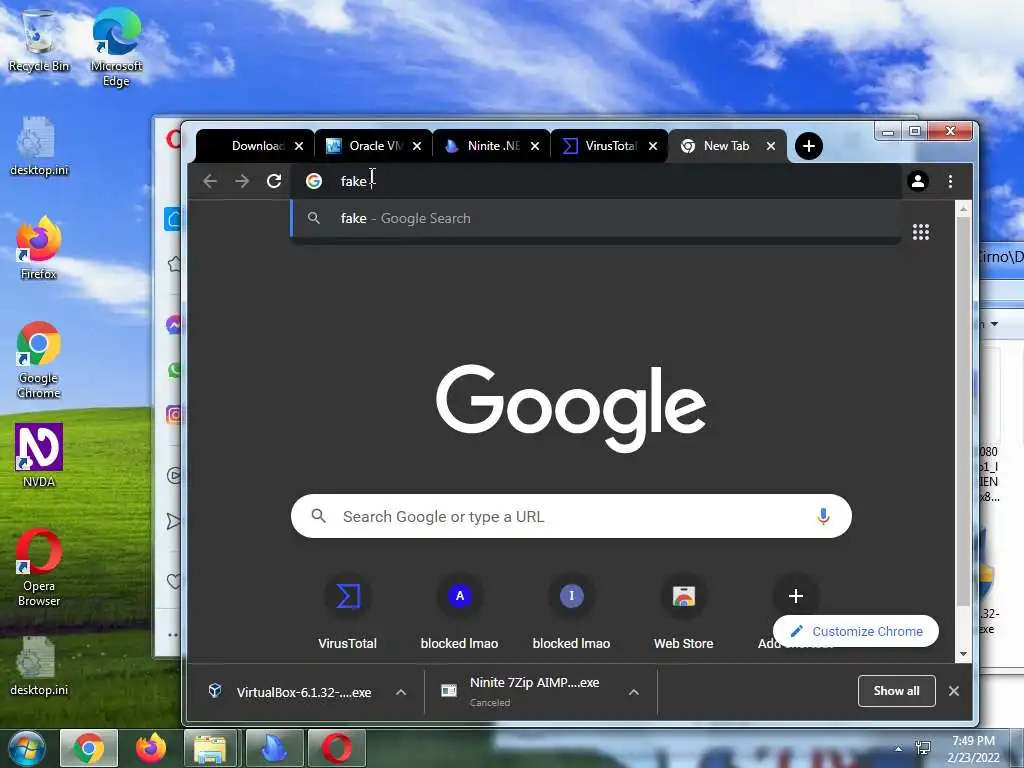This screenshot has height=768, width=1024.
Task: Switch to the Opera taskbar button
Action: (x=336, y=748)
